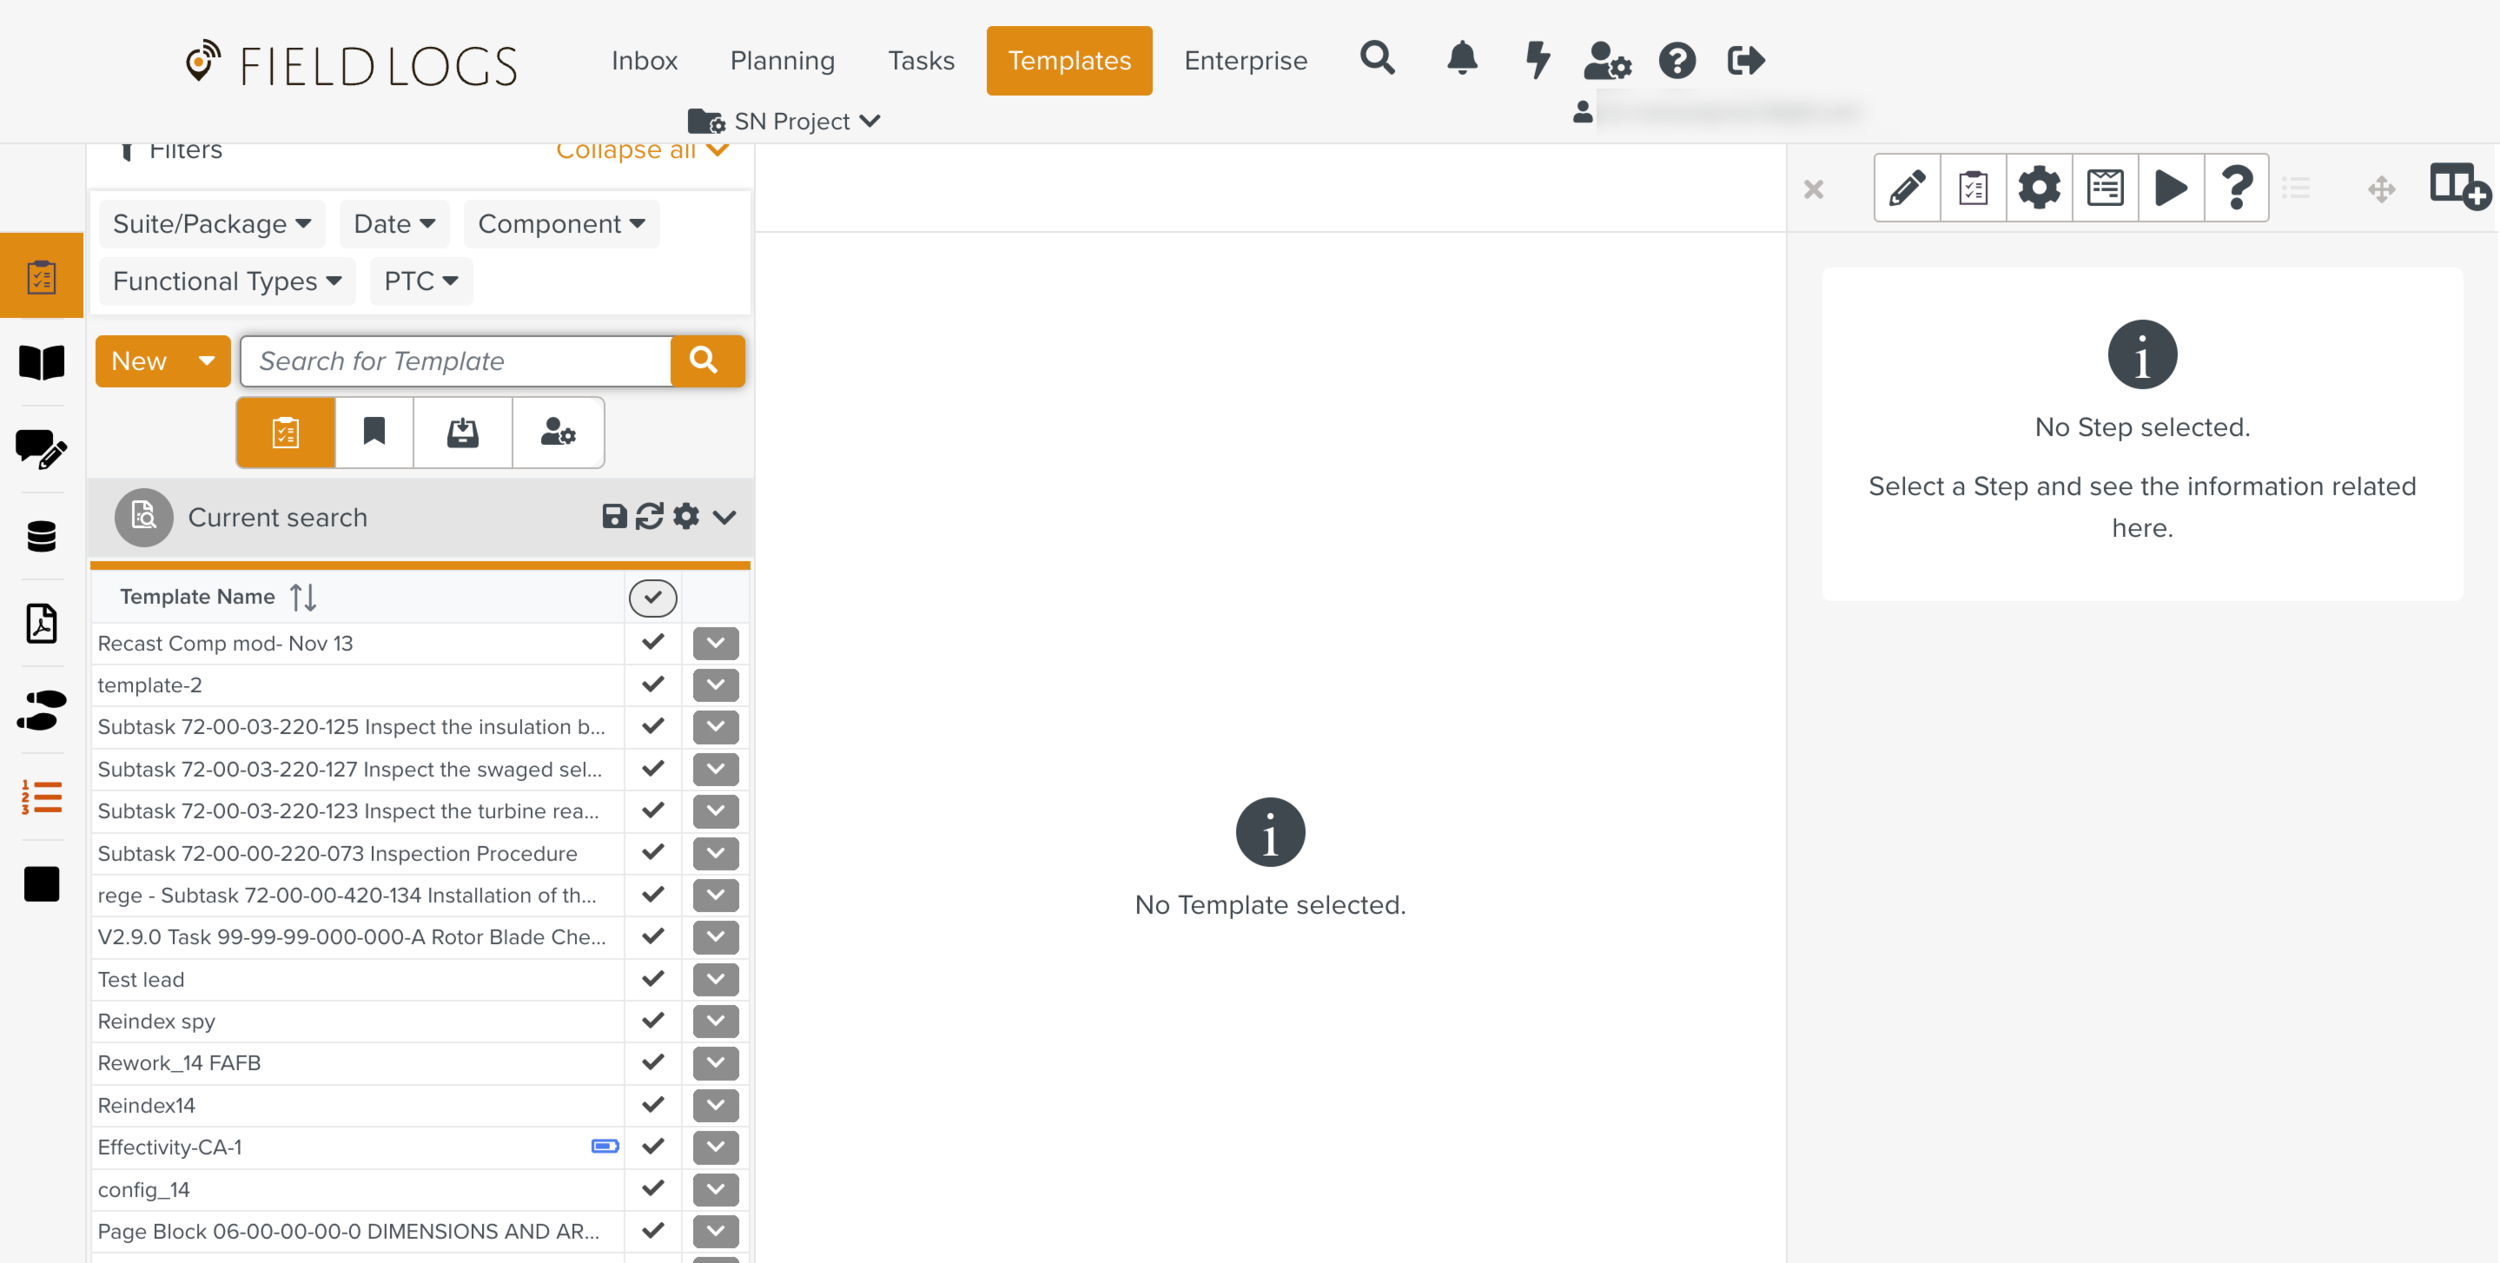This screenshot has height=1263, width=2500.
Task: Open row menu for Reindex spy
Action: [x=715, y=1021]
